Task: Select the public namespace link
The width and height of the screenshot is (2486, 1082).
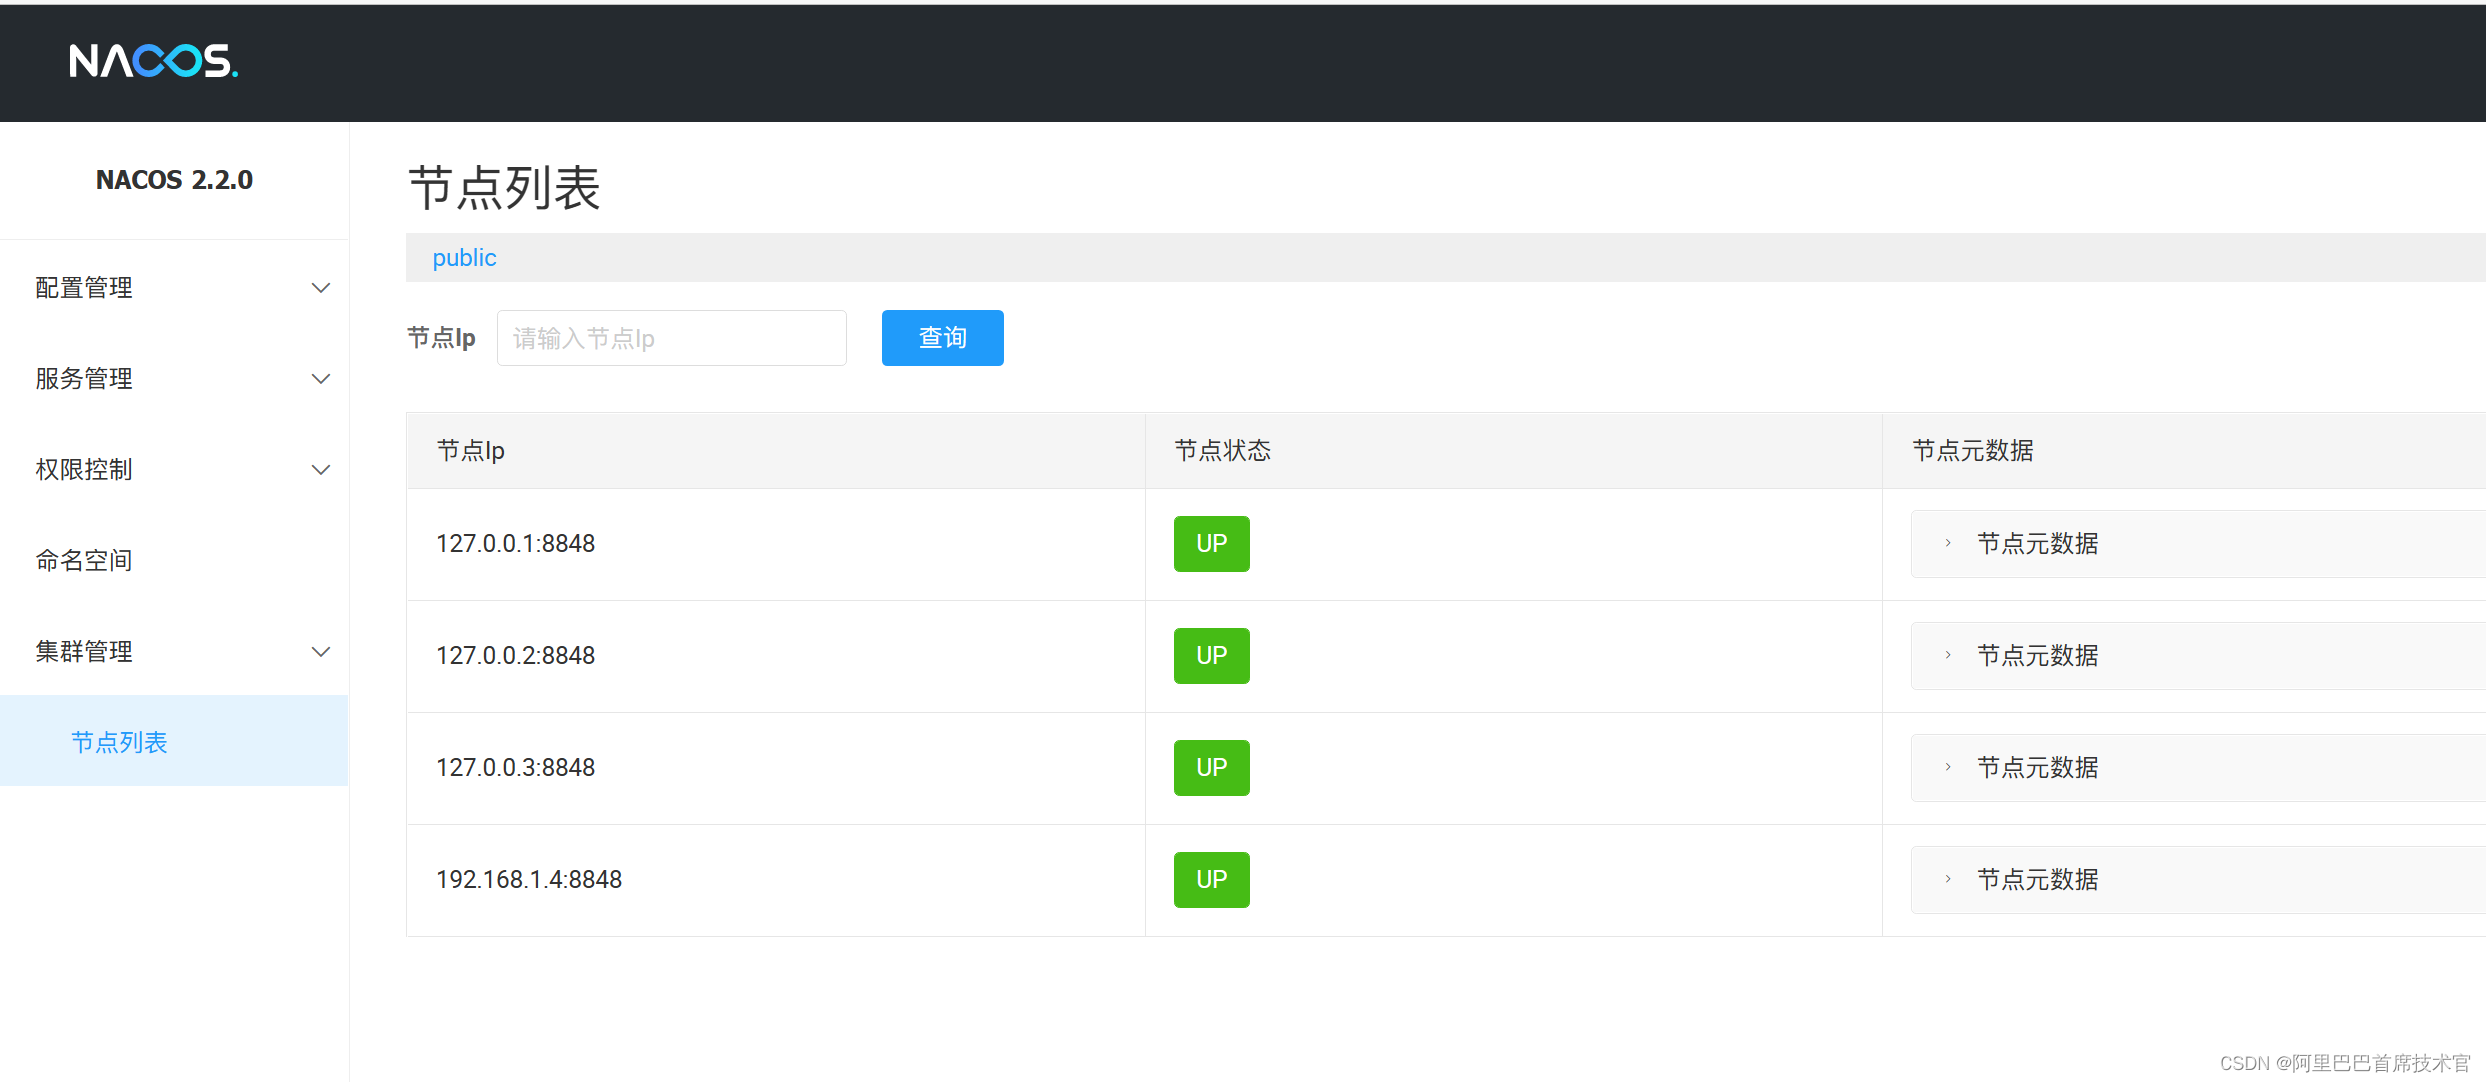Action: (464, 258)
